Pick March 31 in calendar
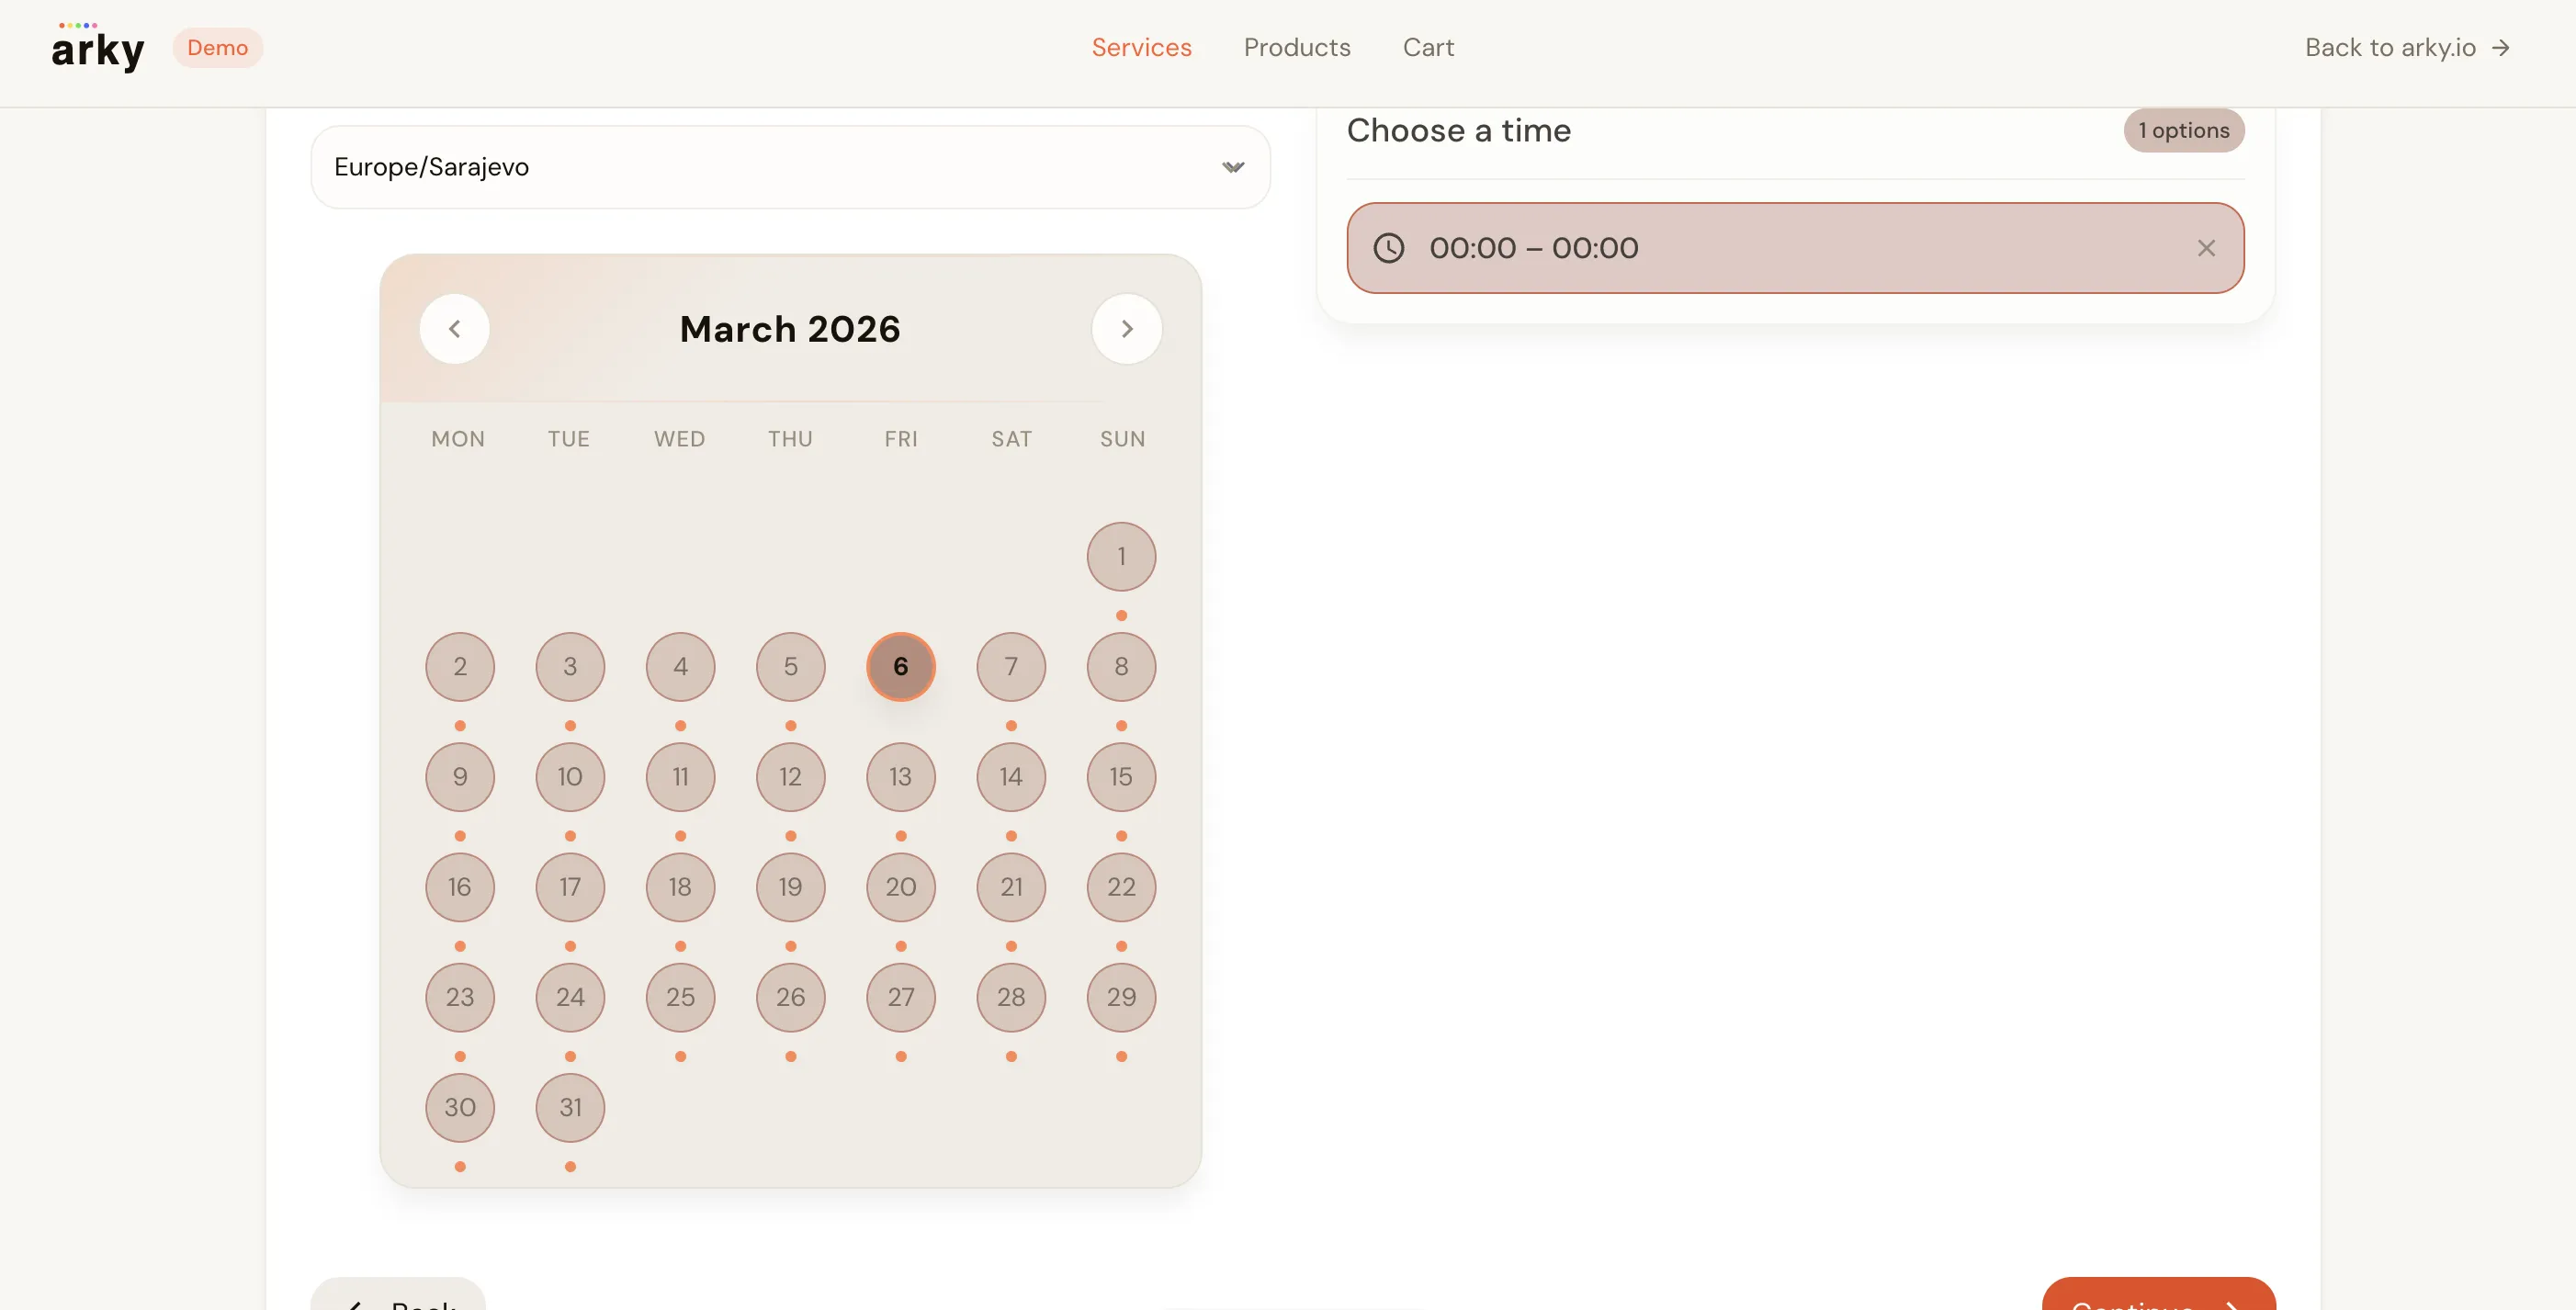The image size is (2576, 1310). [570, 1107]
